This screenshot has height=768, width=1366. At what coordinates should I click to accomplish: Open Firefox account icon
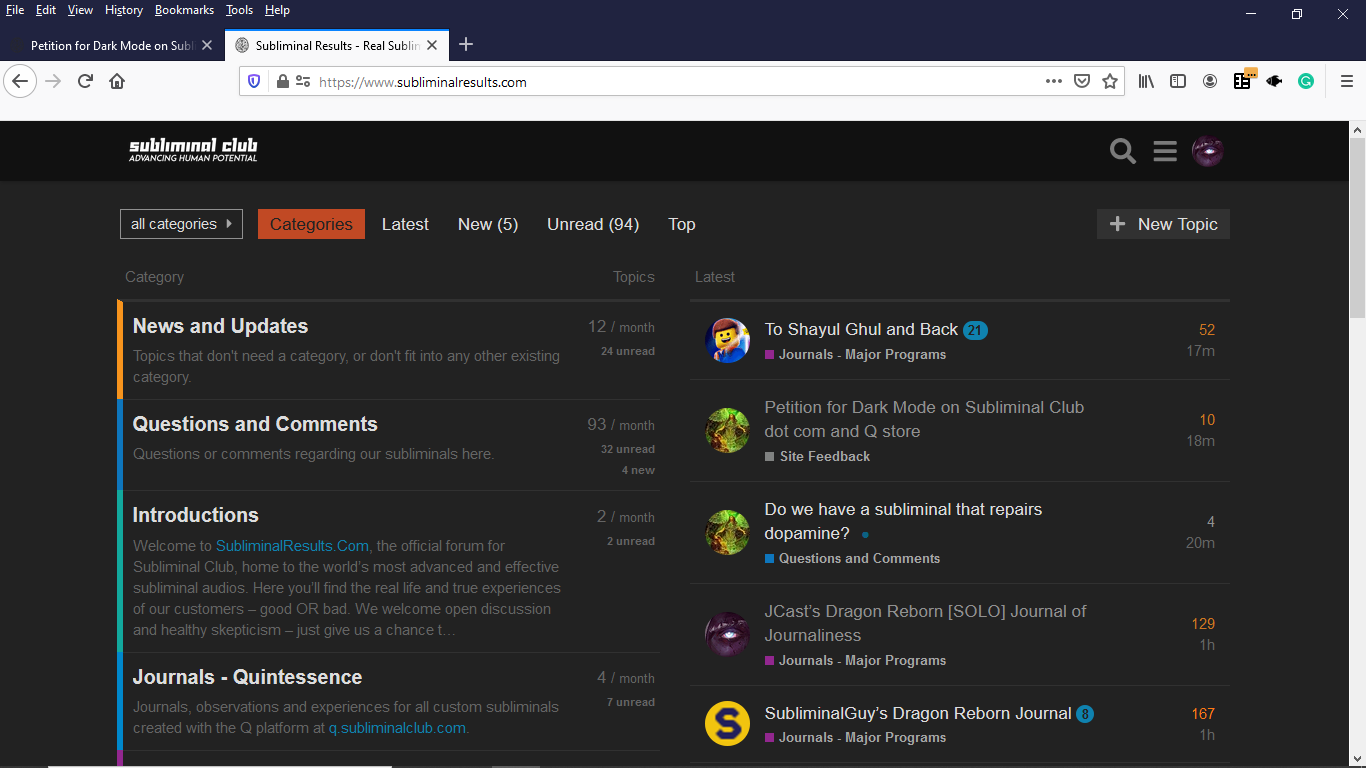[x=1210, y=81]
